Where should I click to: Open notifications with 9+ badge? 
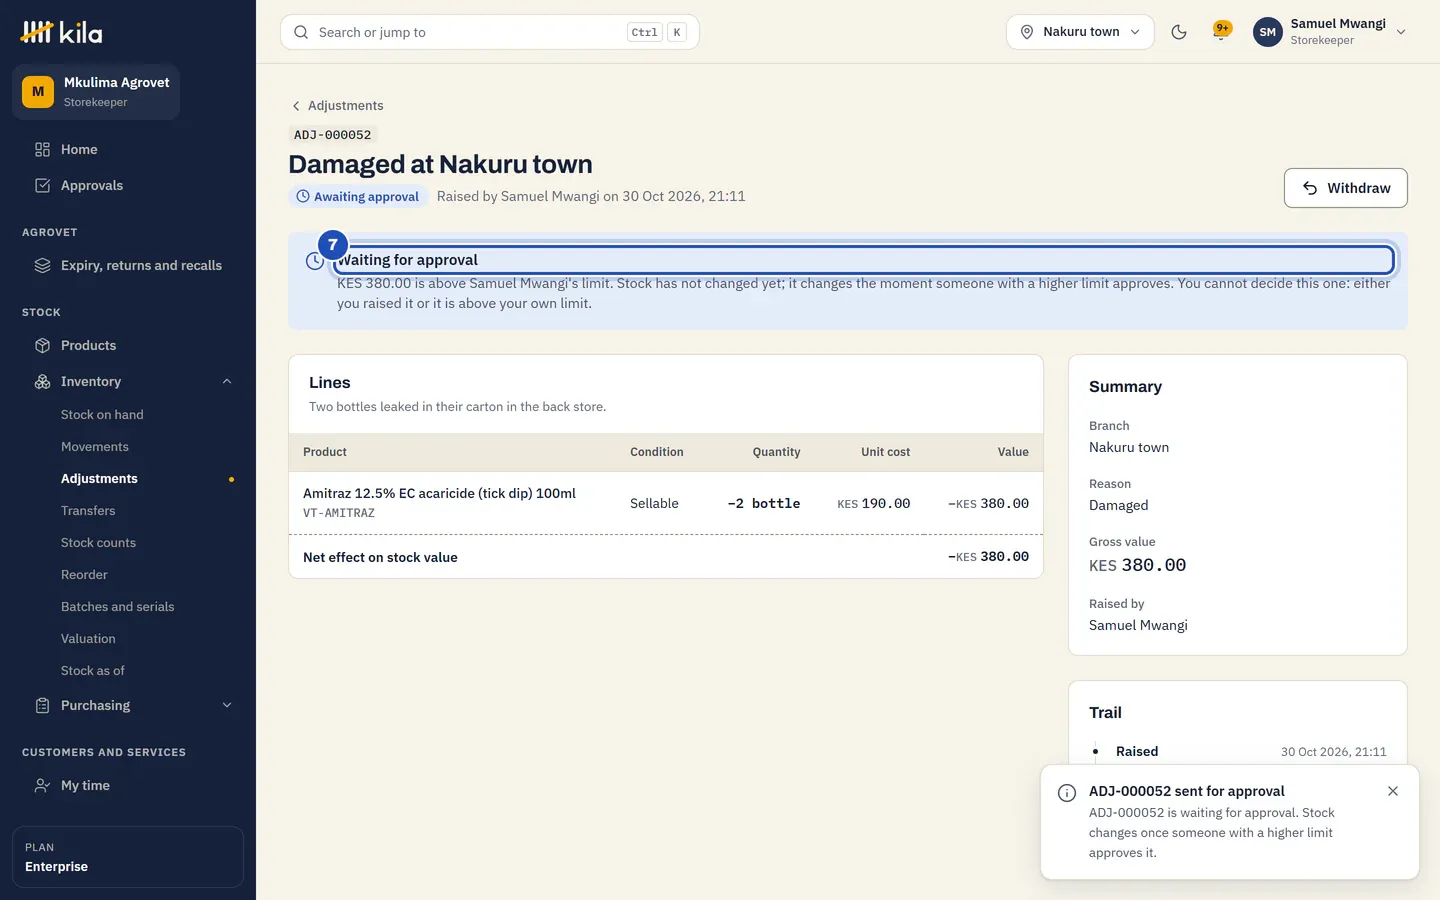pyautogui.click(x=1221, y=31)
